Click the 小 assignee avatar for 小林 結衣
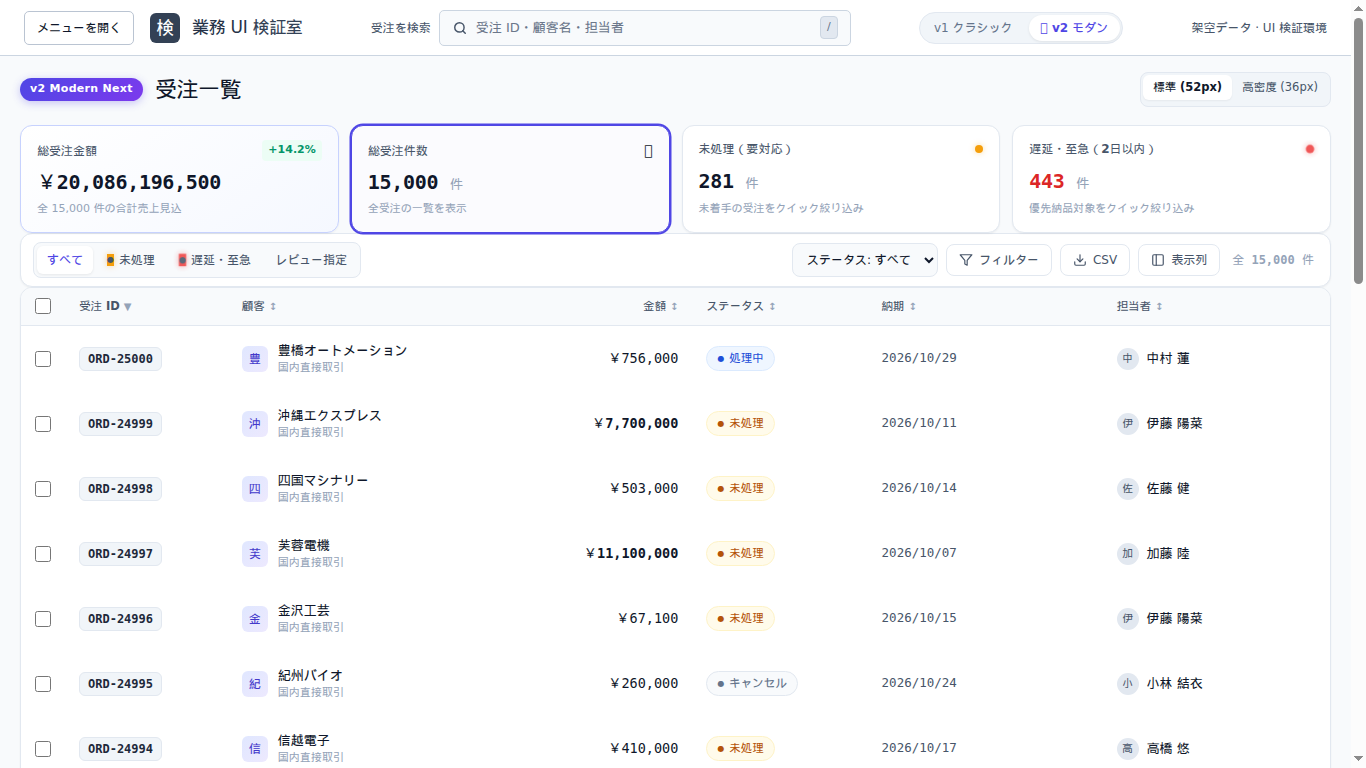 click(1128, 684)
